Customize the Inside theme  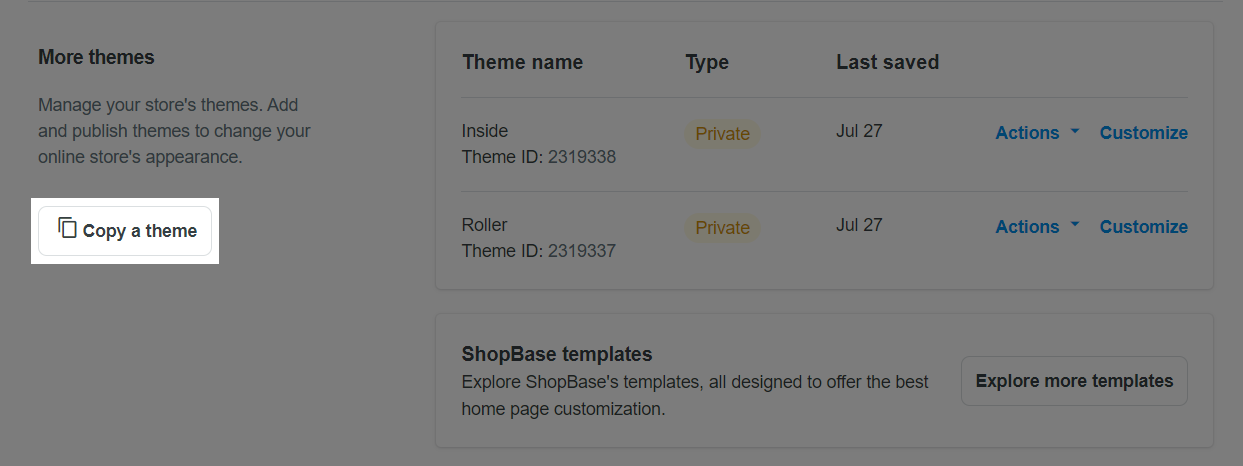click(x=1143, y=133)
